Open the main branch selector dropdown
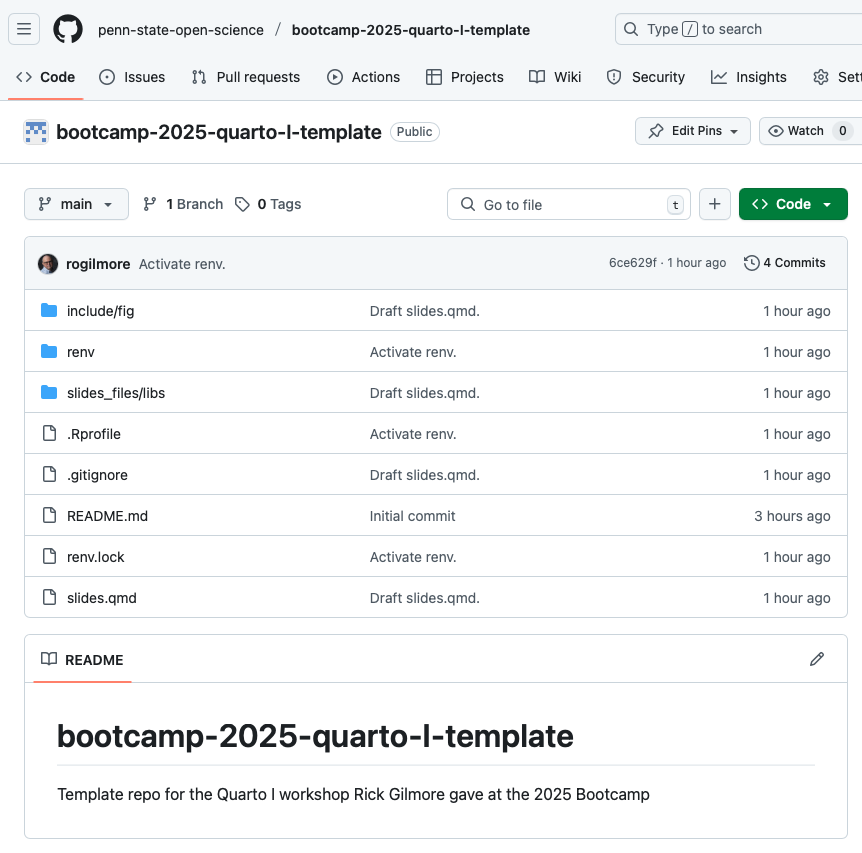 pos(76,204)
